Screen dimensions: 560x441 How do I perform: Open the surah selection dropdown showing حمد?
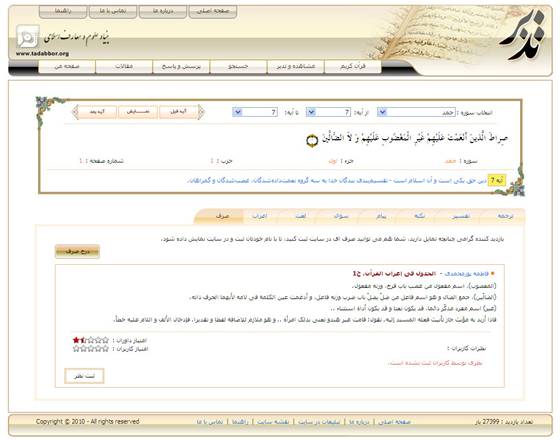click(416, 112)
